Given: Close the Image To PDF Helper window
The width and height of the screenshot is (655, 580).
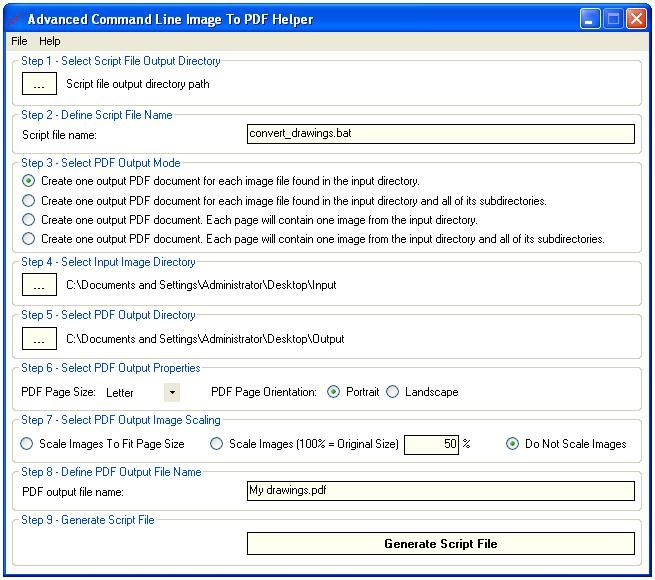Looking at the screenshot, I should 636,19.
